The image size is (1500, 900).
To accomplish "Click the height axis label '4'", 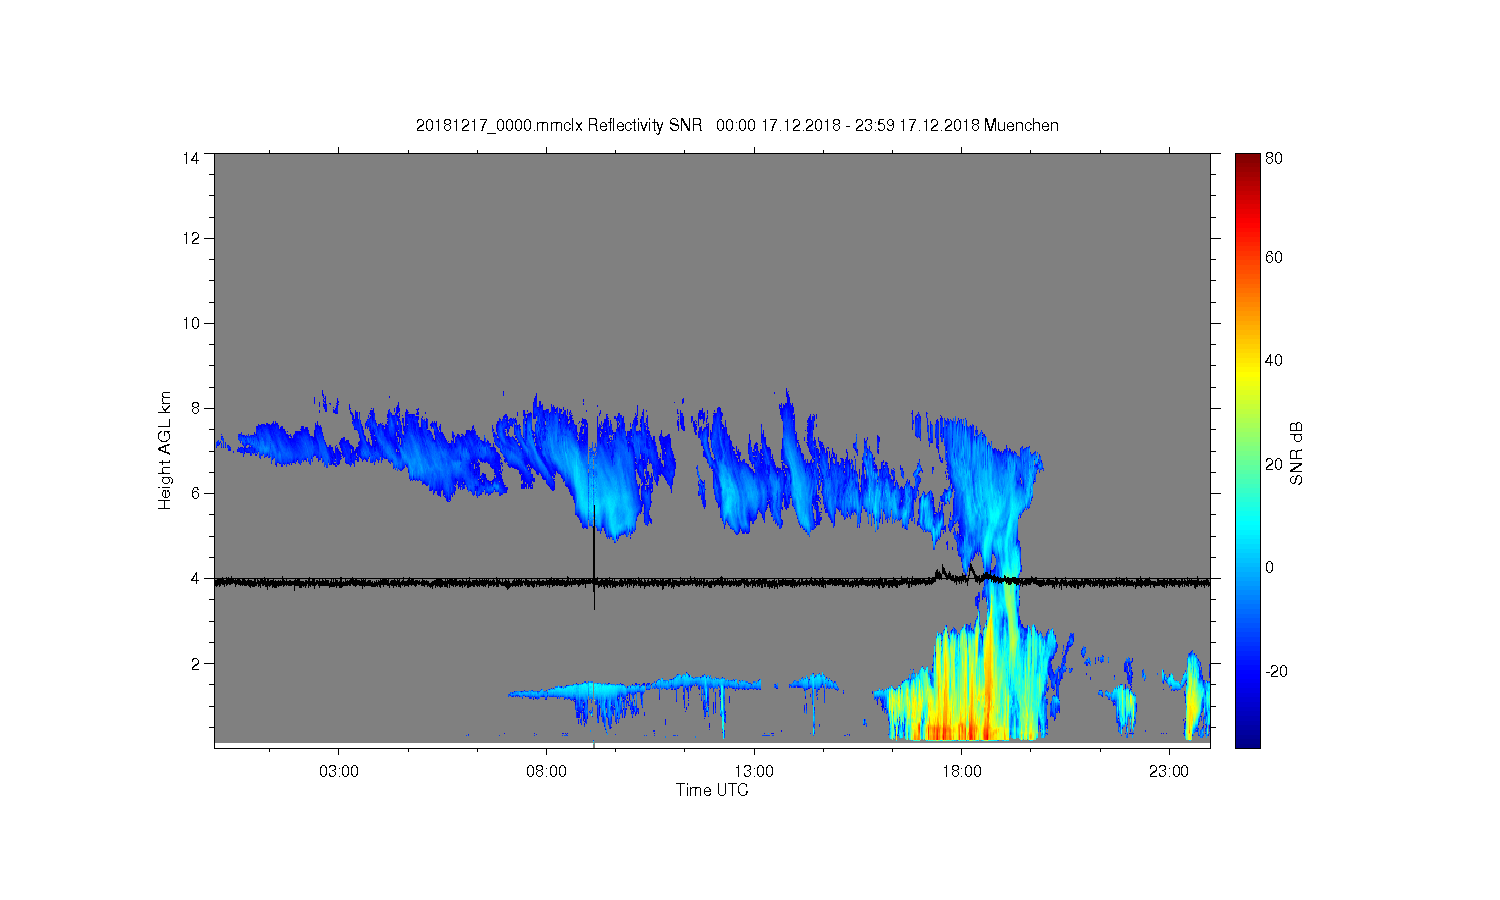I will [194, 578].
